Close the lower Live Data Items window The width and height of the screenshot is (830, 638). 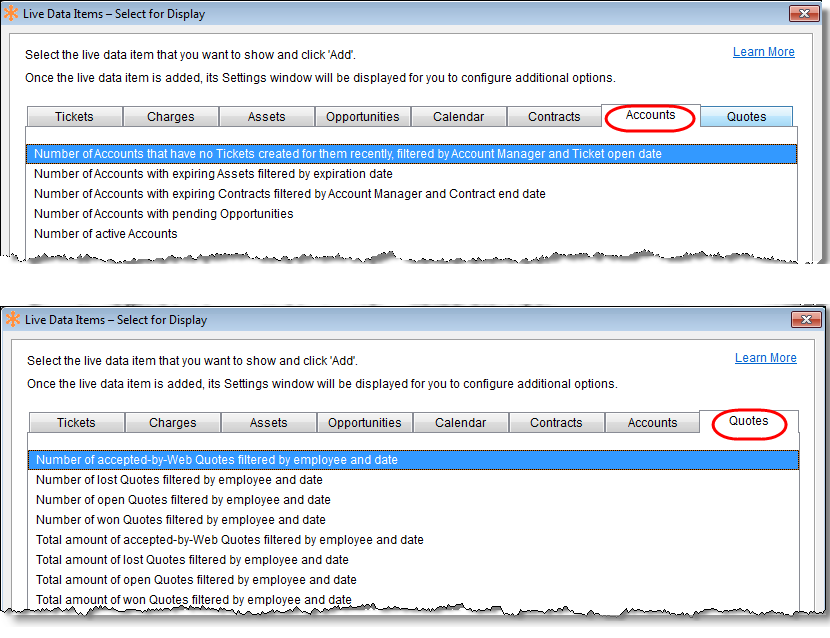pyautogui.click(x=805, y=320)
